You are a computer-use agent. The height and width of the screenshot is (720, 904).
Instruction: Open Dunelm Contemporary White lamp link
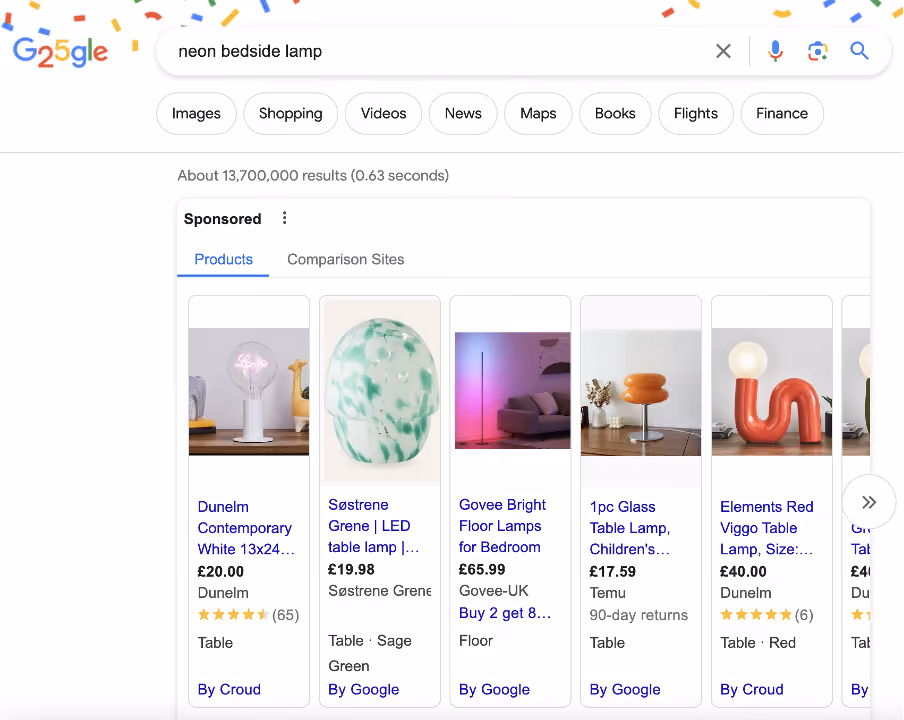tap(246, 528)
